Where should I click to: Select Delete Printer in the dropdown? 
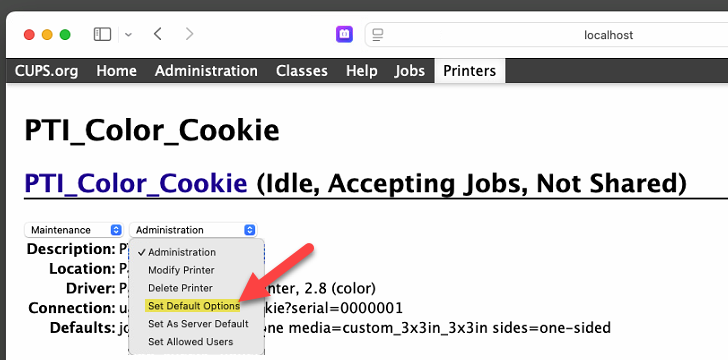[x=180, y=288]
